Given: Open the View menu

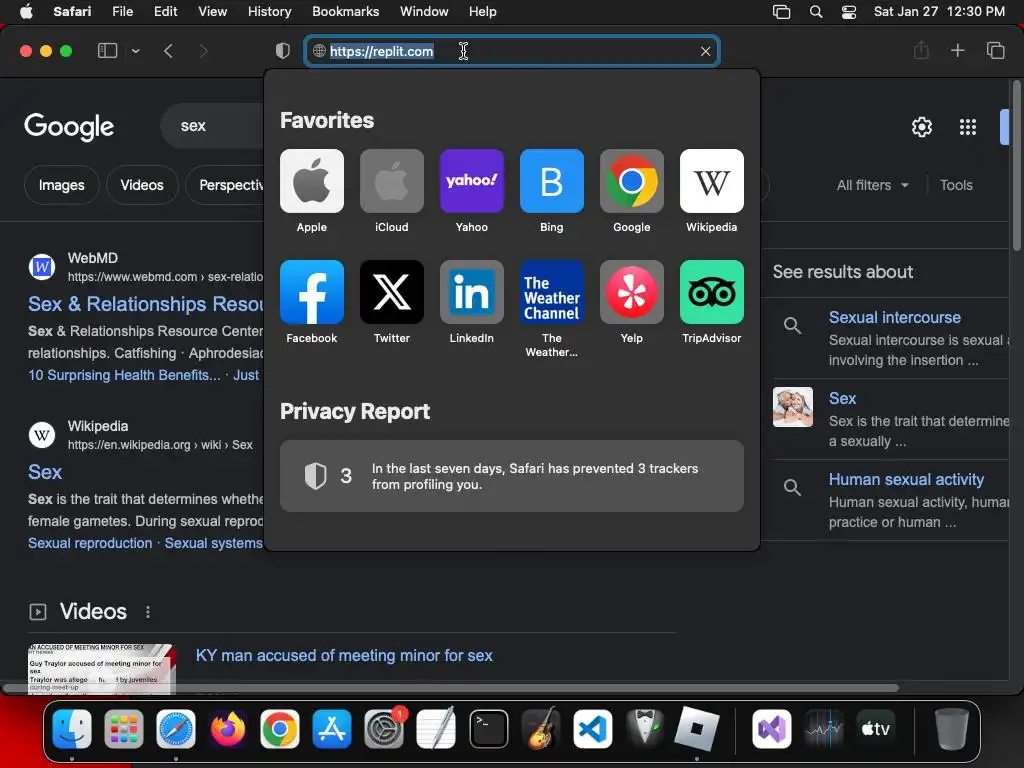Looking at the screenshot, I should coord(212,11).
